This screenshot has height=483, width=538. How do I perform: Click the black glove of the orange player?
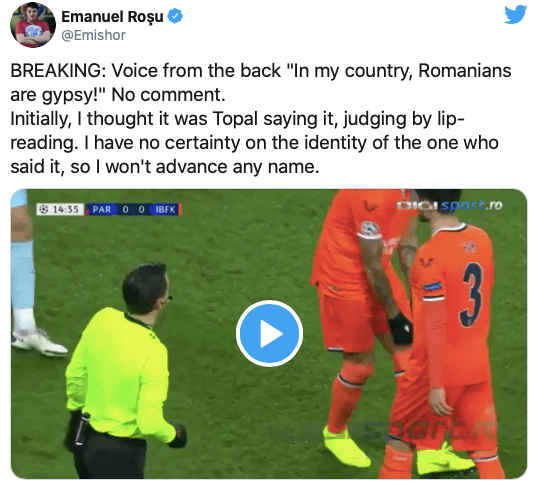tap(400, 328)
